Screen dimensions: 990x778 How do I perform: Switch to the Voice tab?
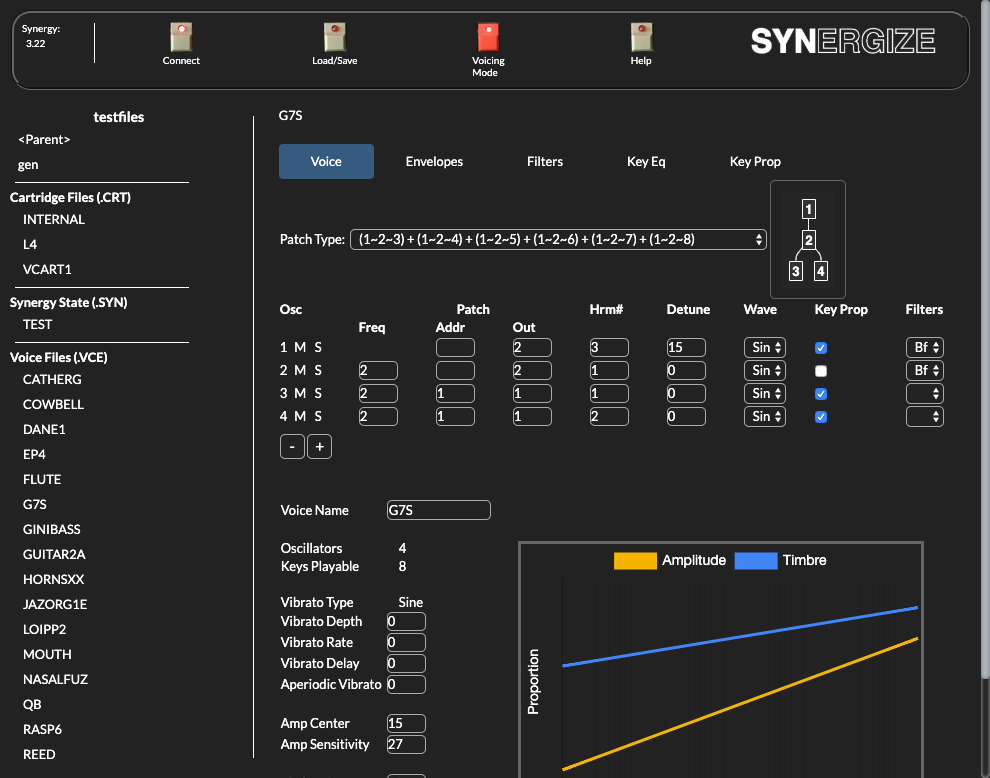coord(326,162)
